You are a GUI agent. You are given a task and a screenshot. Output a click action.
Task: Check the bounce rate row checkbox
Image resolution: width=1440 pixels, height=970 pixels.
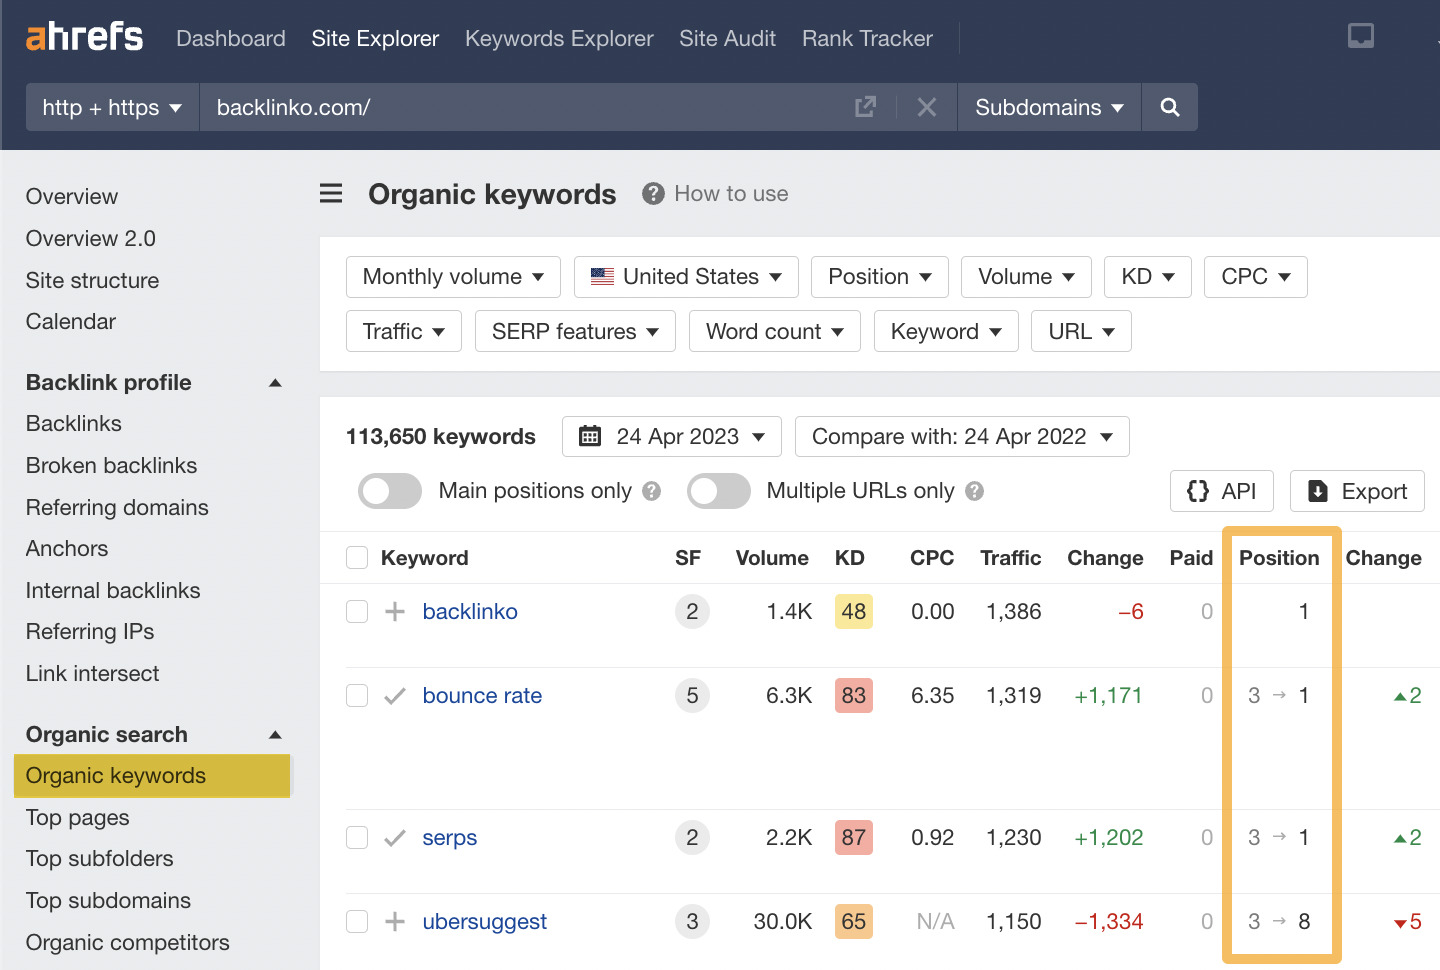click(x=357, y=695)
